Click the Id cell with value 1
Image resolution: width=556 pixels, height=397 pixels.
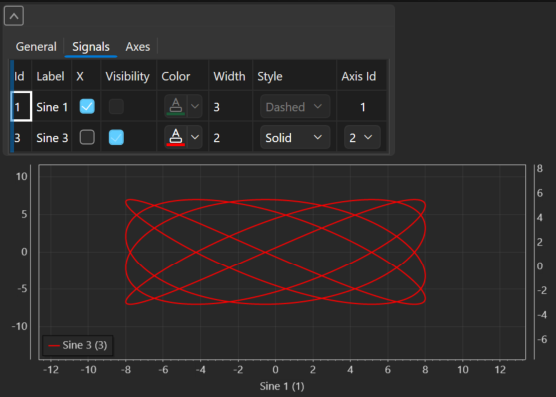[x=21, y=106]
